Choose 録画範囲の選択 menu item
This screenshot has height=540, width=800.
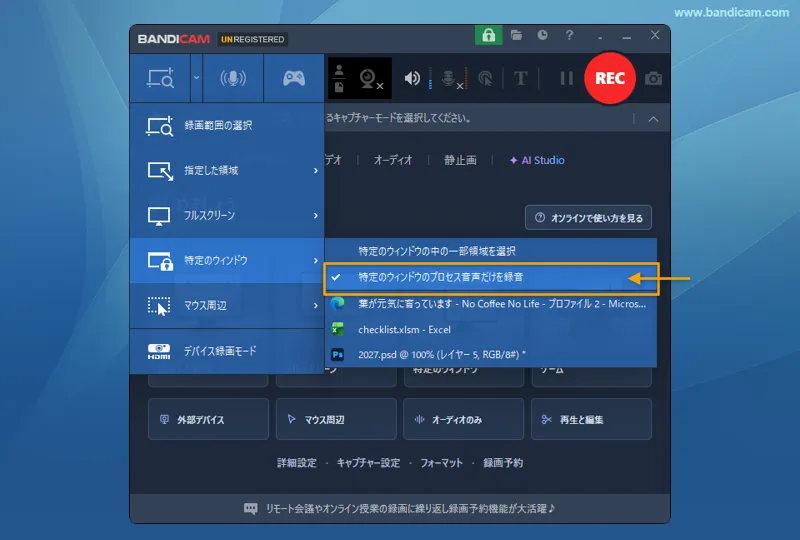pos(227,126)
